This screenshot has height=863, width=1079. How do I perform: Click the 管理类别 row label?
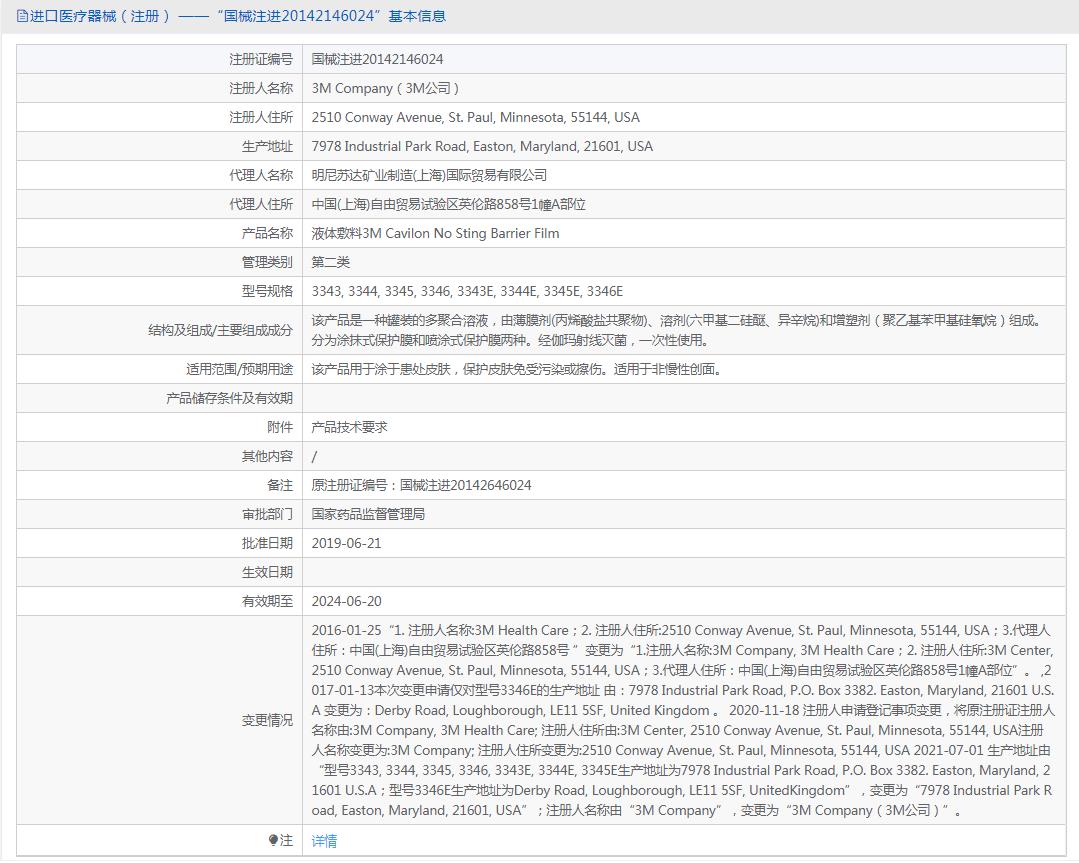pyautogui.click(x=267, y=262)
